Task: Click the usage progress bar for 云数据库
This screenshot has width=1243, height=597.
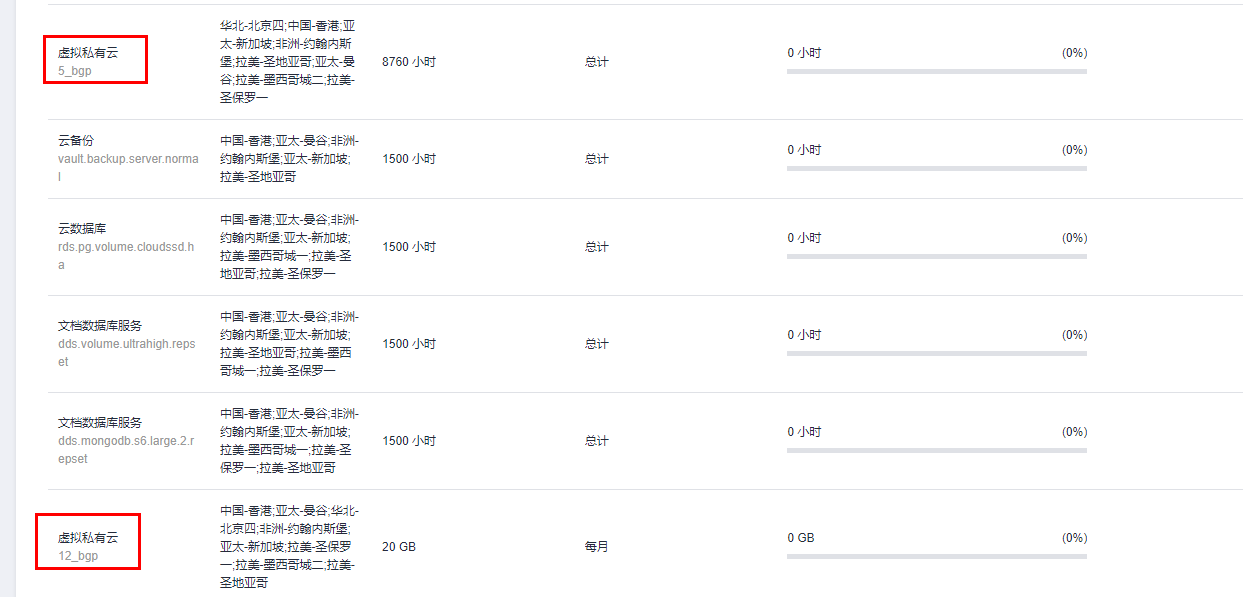Action: [936, 257]
